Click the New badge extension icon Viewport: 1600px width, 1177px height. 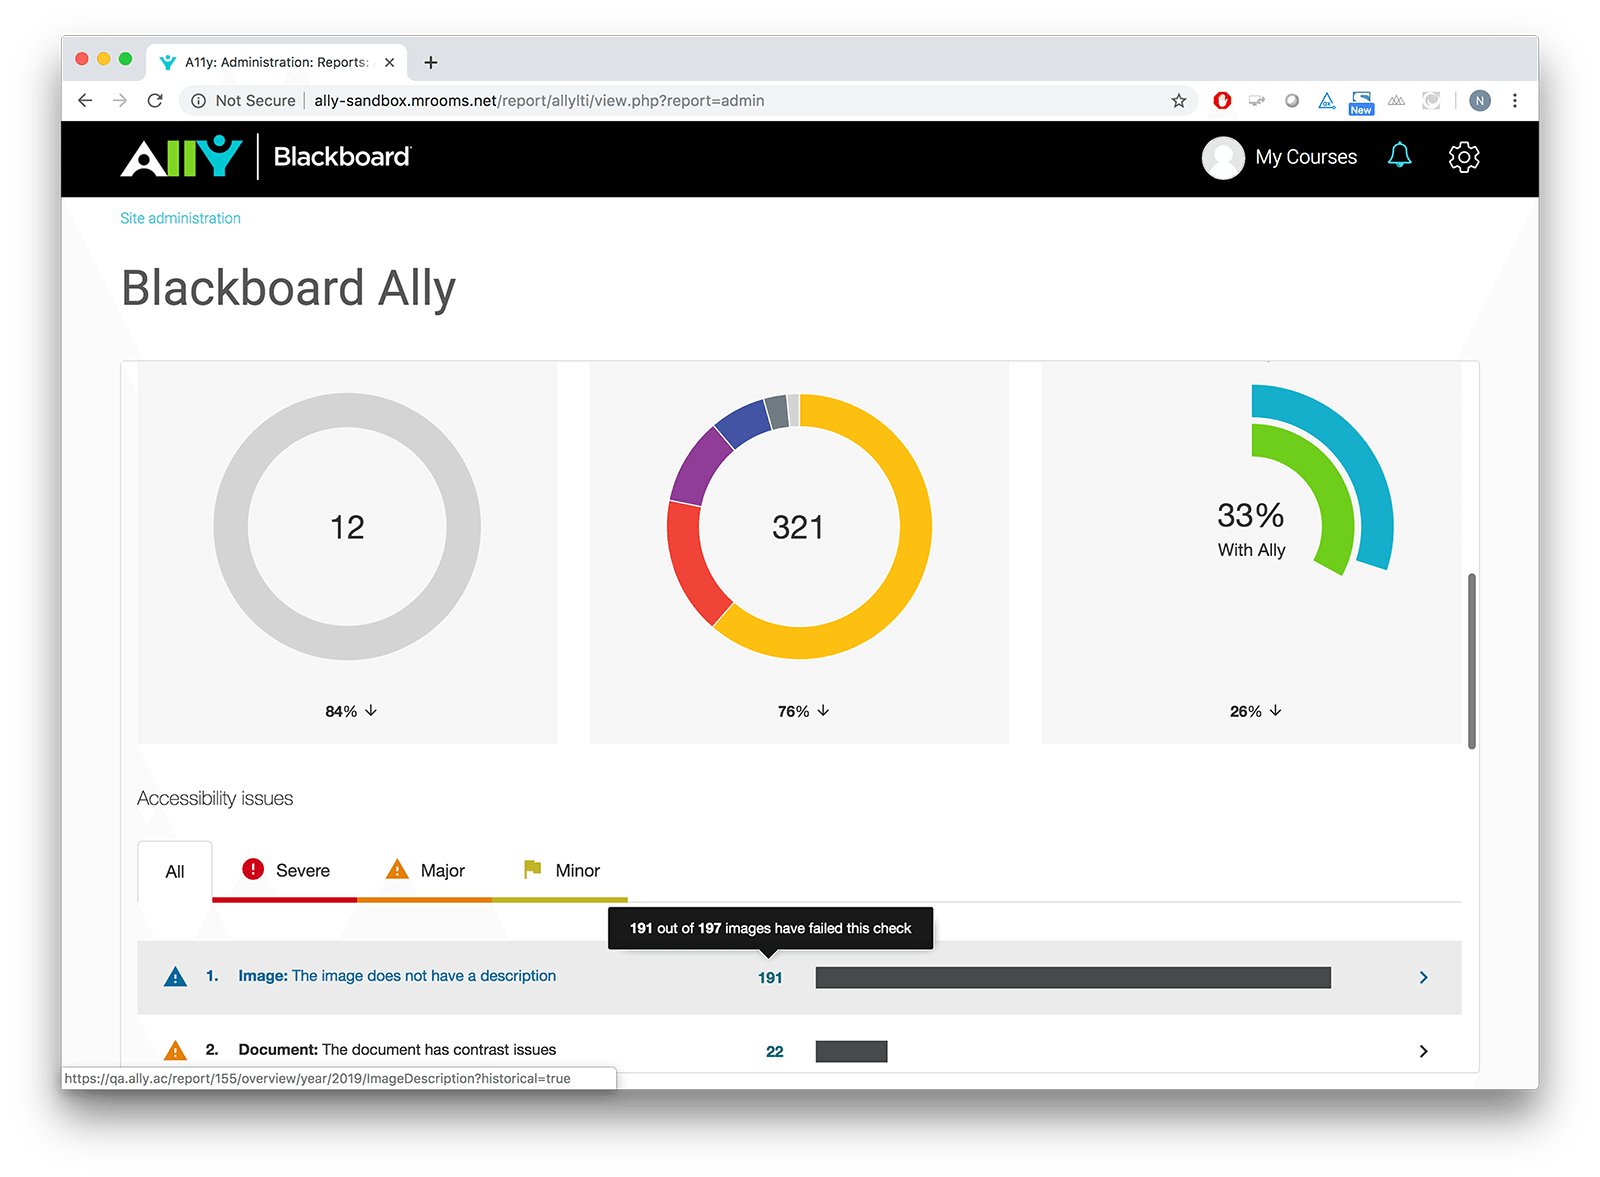pos(1361,102)
